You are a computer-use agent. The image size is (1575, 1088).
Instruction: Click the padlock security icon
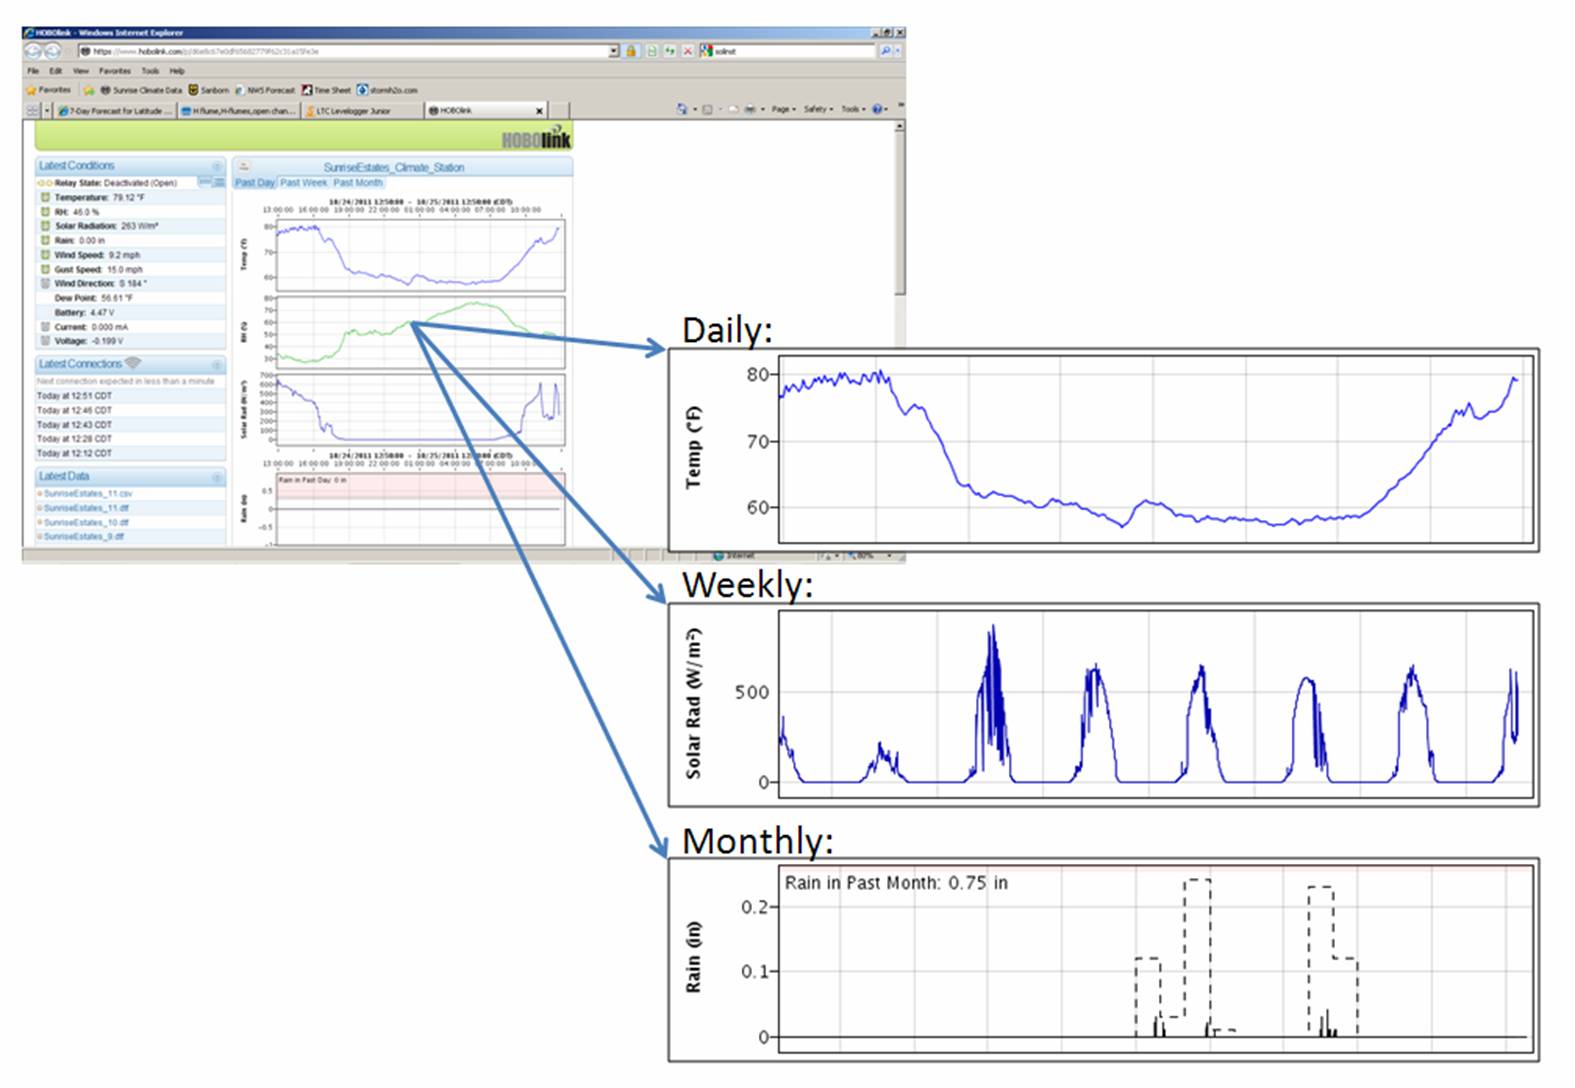click(x=632, y=51)
